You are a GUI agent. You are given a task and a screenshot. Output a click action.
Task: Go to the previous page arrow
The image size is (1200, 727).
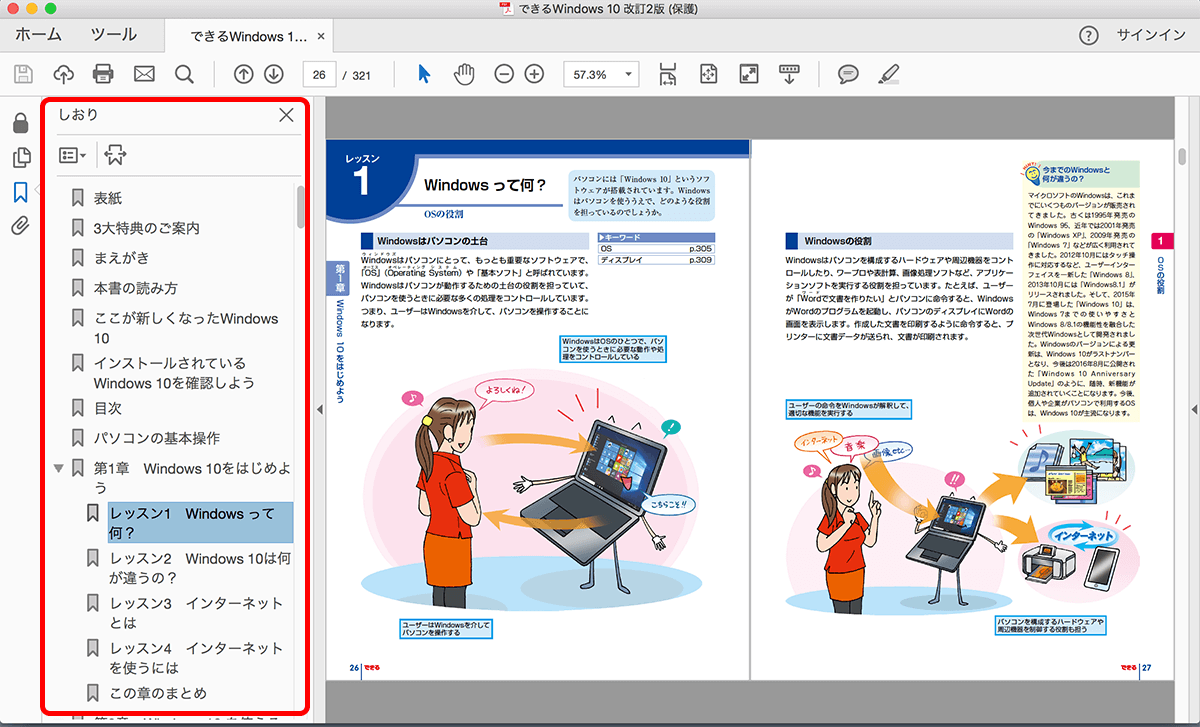click(243, 74)
